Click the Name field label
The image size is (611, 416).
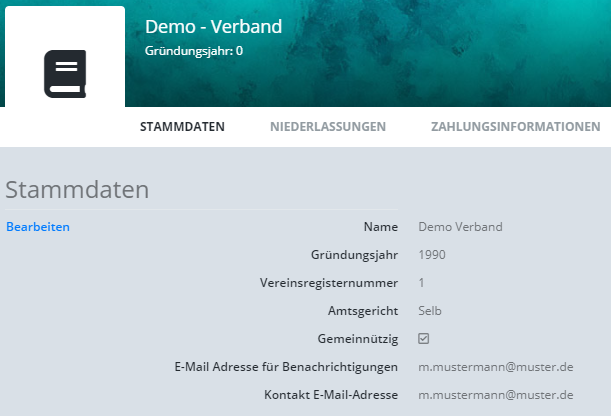tap(381, 227)
